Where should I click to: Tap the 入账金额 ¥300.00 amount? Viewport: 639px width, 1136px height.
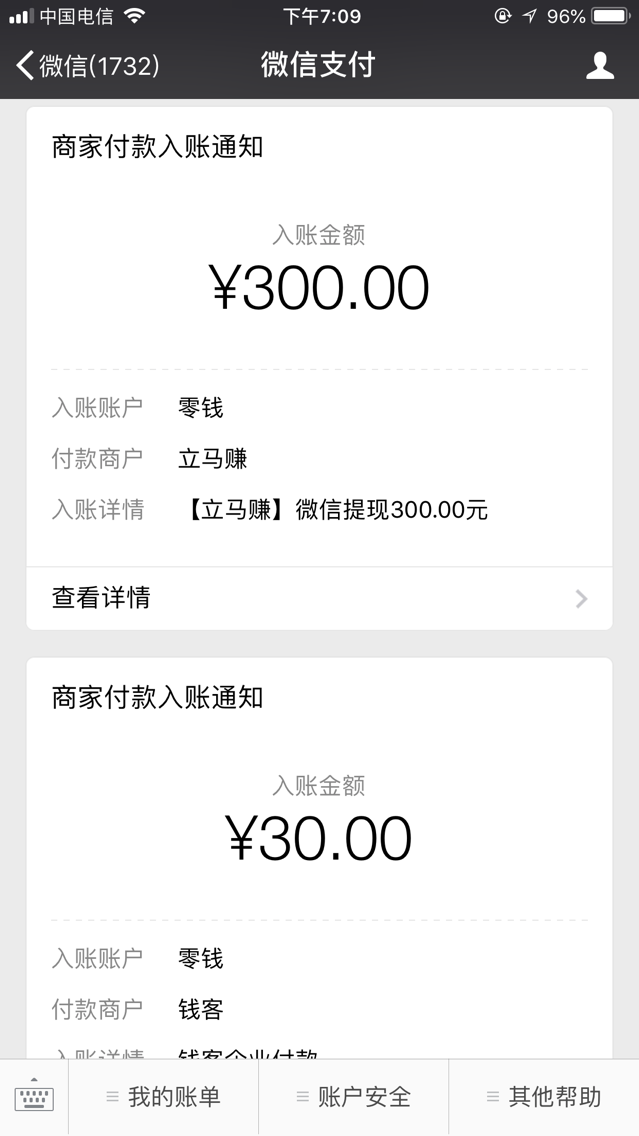[x=319, y=287]
